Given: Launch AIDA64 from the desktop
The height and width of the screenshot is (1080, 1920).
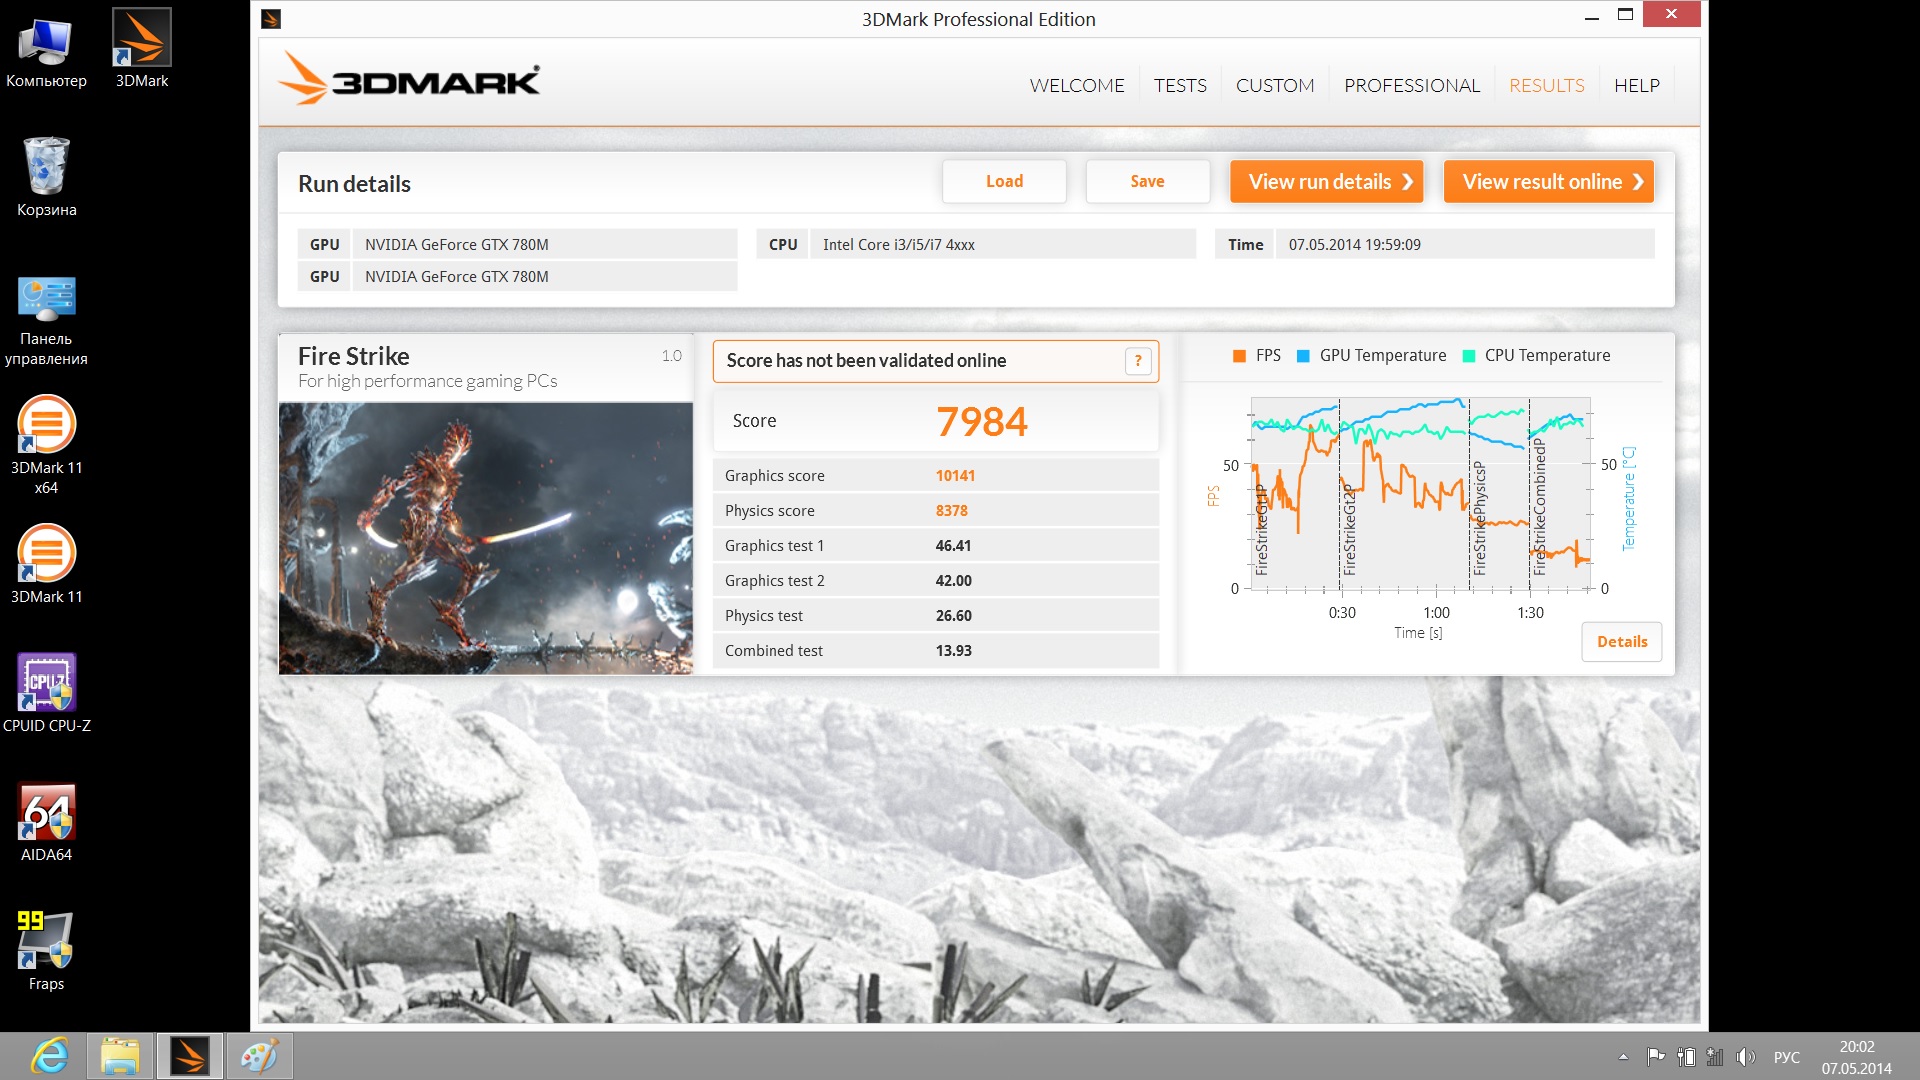Looking at the screenshot, I should pos(46,822).
